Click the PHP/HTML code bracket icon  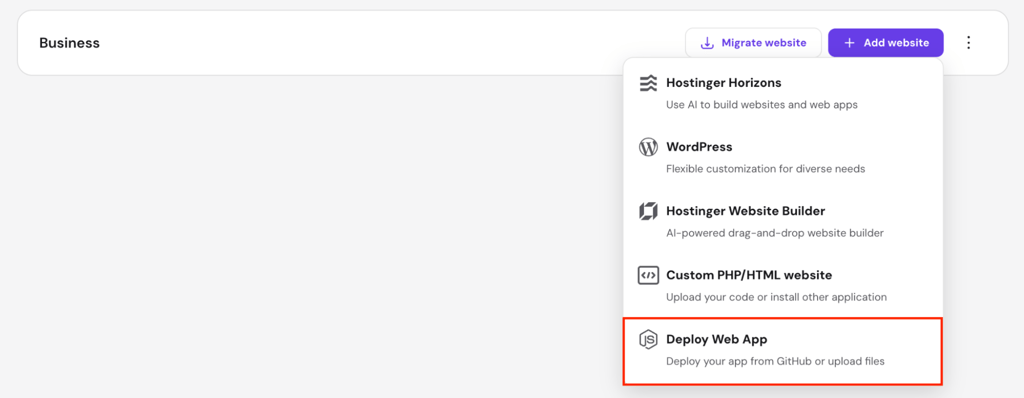tap(647, 275)
